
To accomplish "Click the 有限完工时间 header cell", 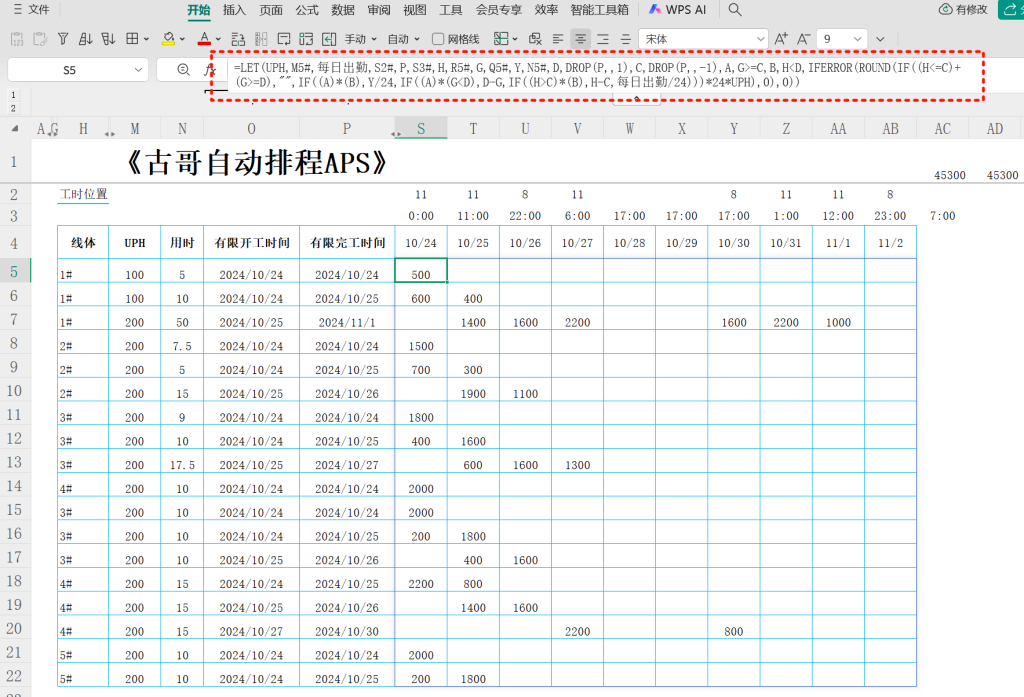I will [347, 243].
